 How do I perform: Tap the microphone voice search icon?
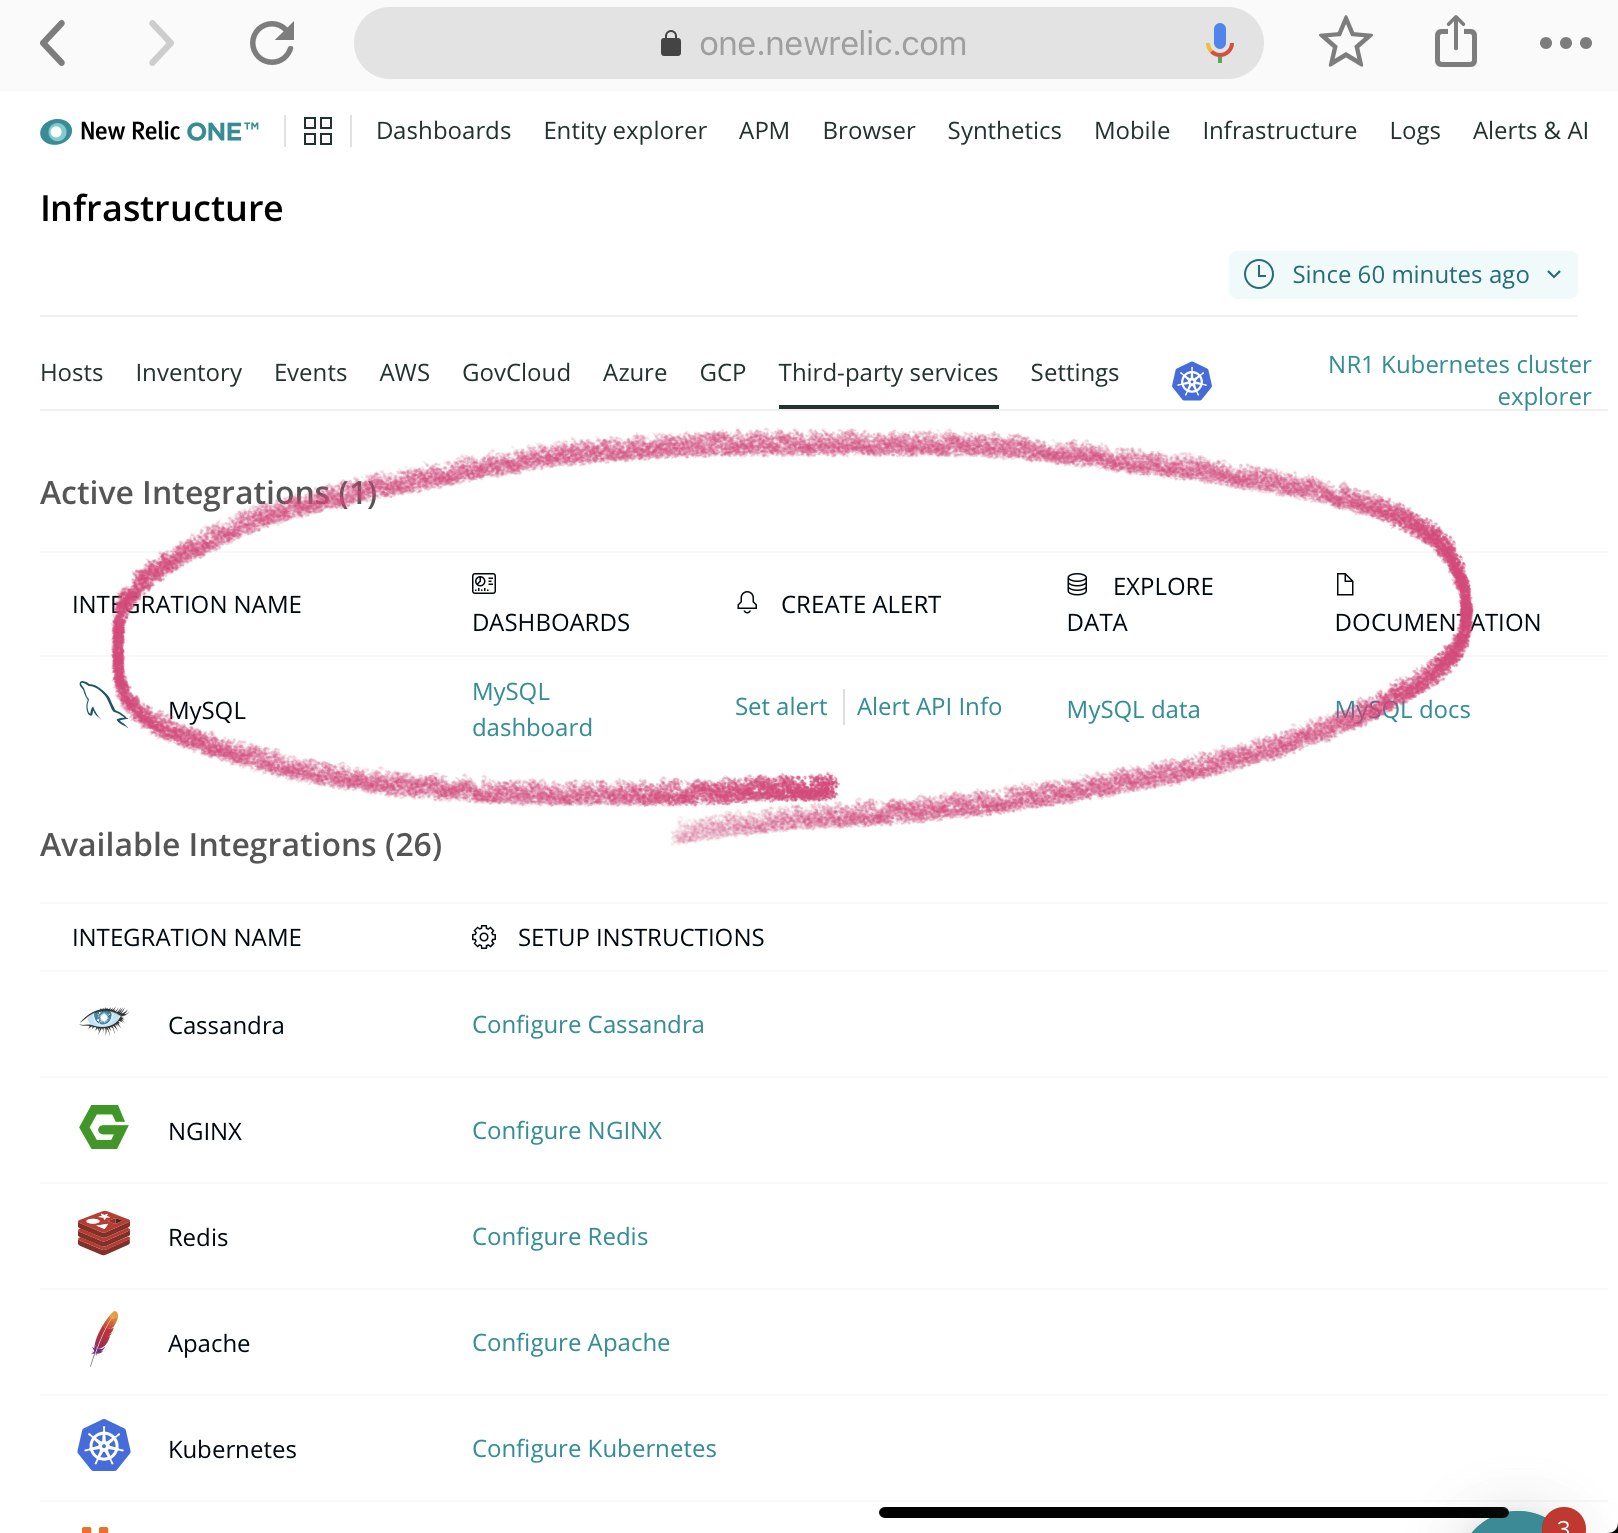[1219, 43]
